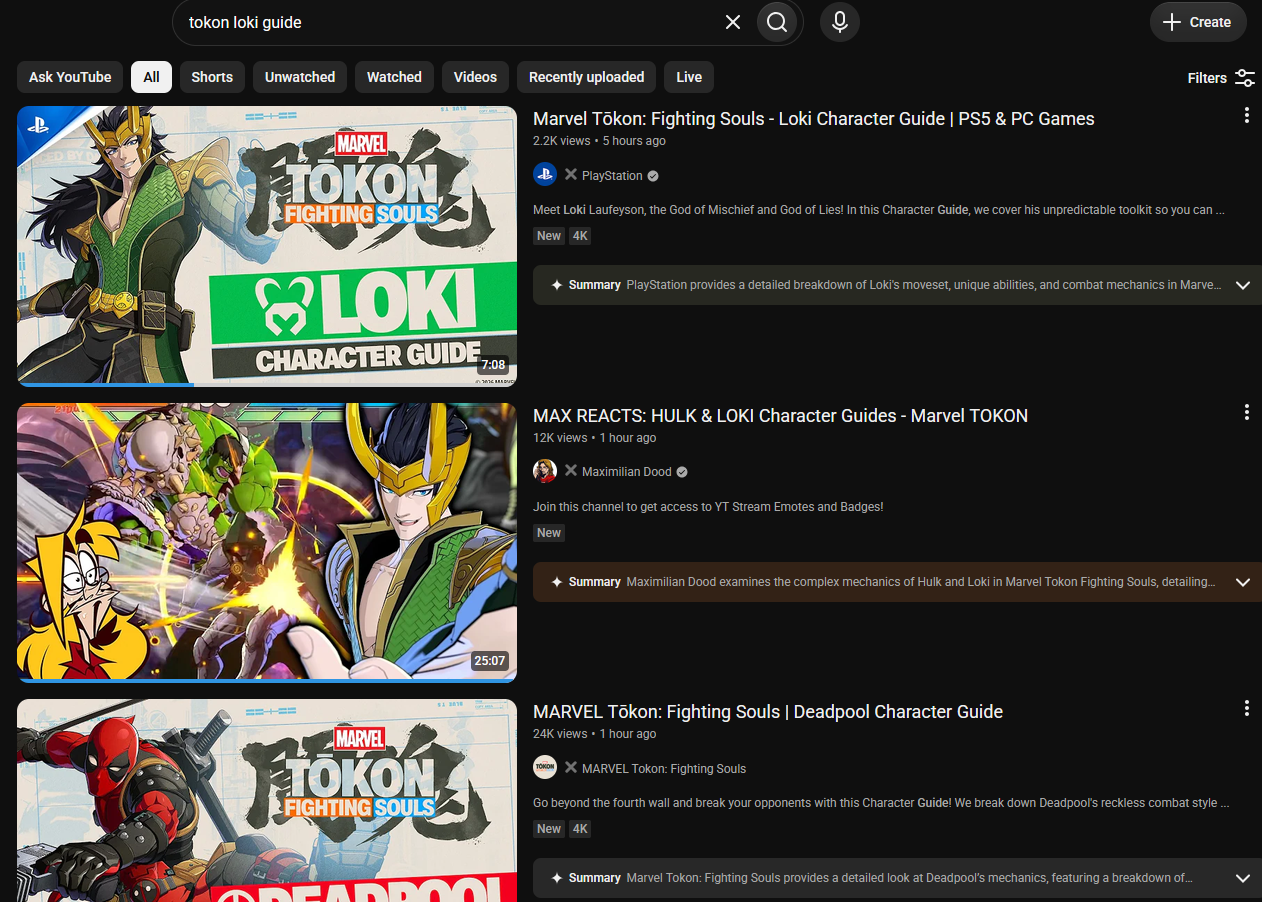The image size is (1262, 902).
Task: Click the magnifying glass search button
Action: click(778, 22)
